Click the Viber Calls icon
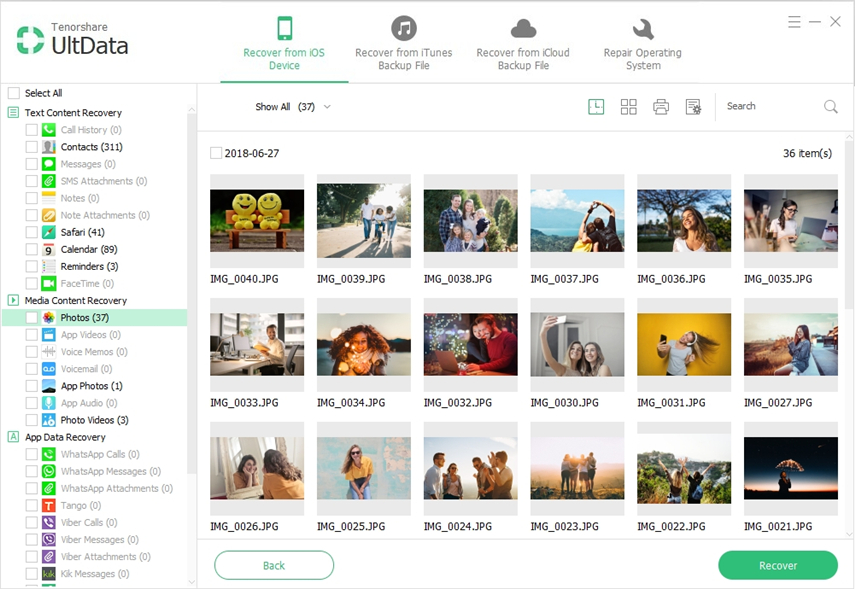The height and width of the screenshot is (589, 855). coord(49,522)
